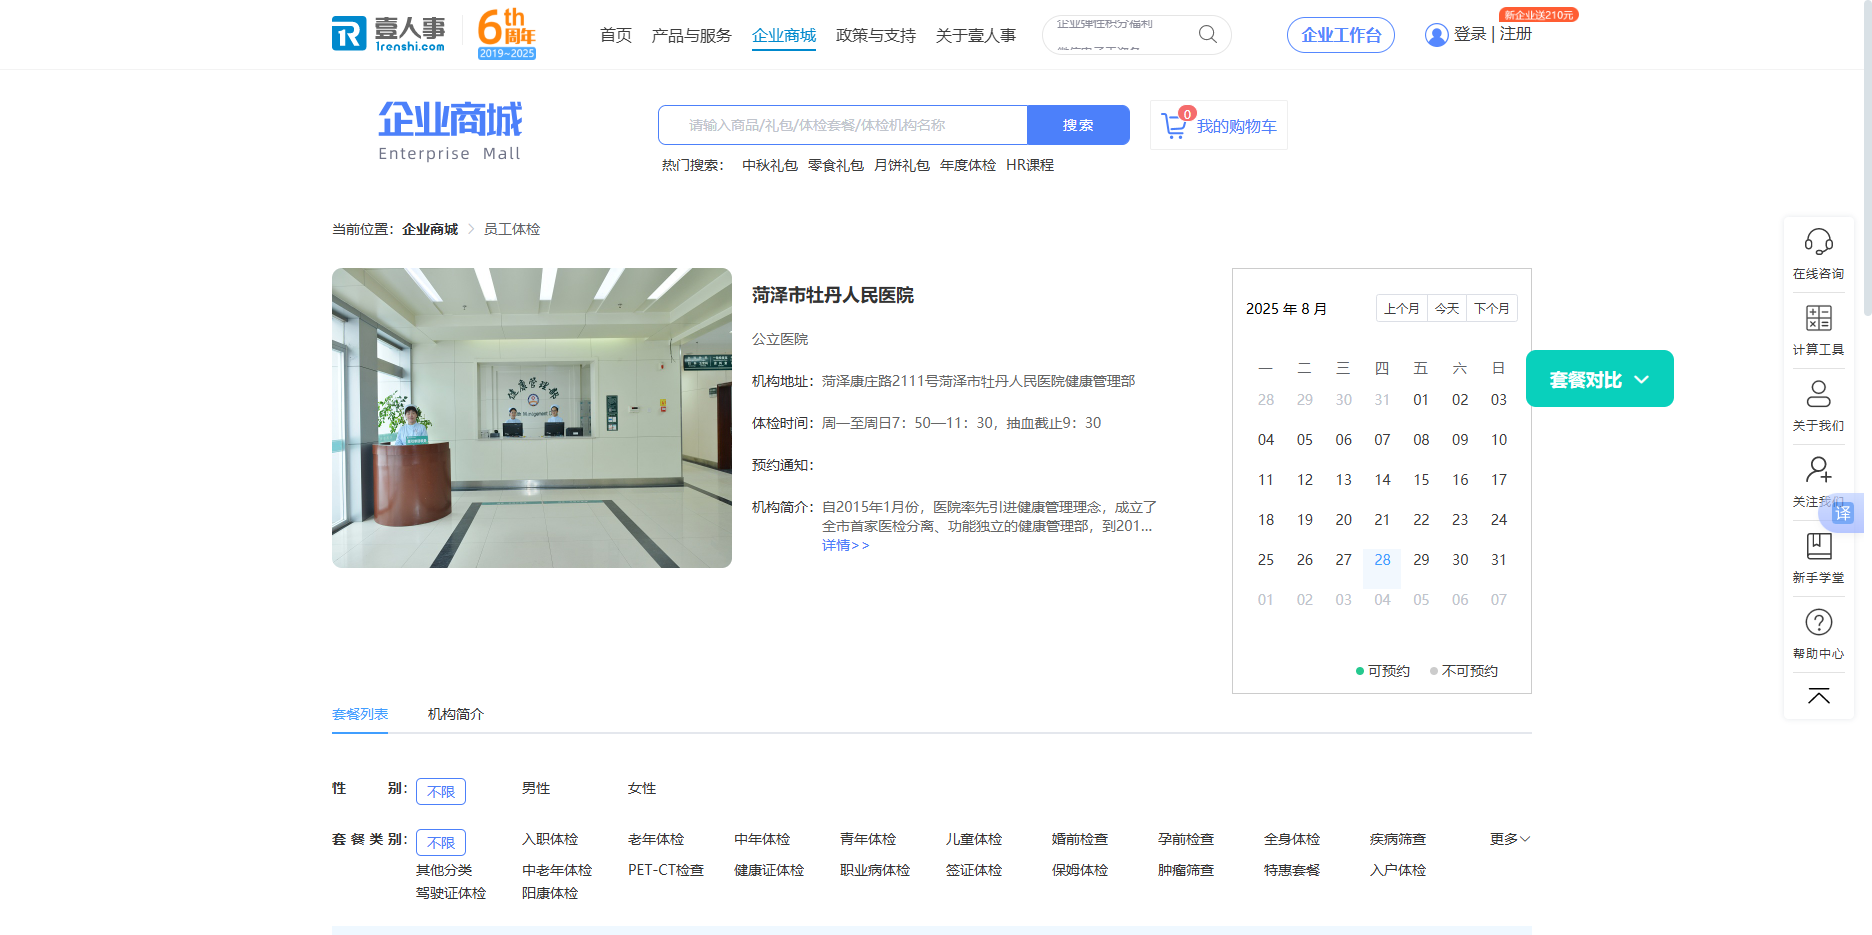Switch to 套餐列表 tab
The image size is (1872, 935).
[x=360, y=714]
